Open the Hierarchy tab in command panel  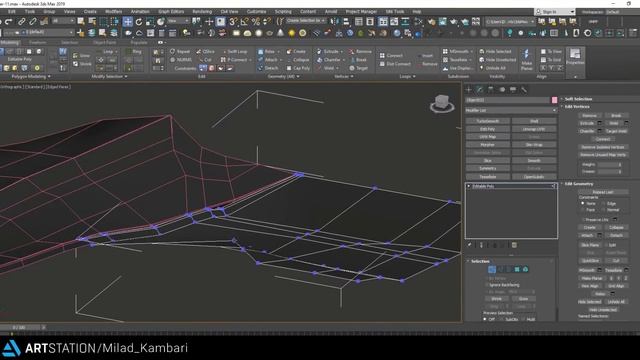(x=491, y=89)
